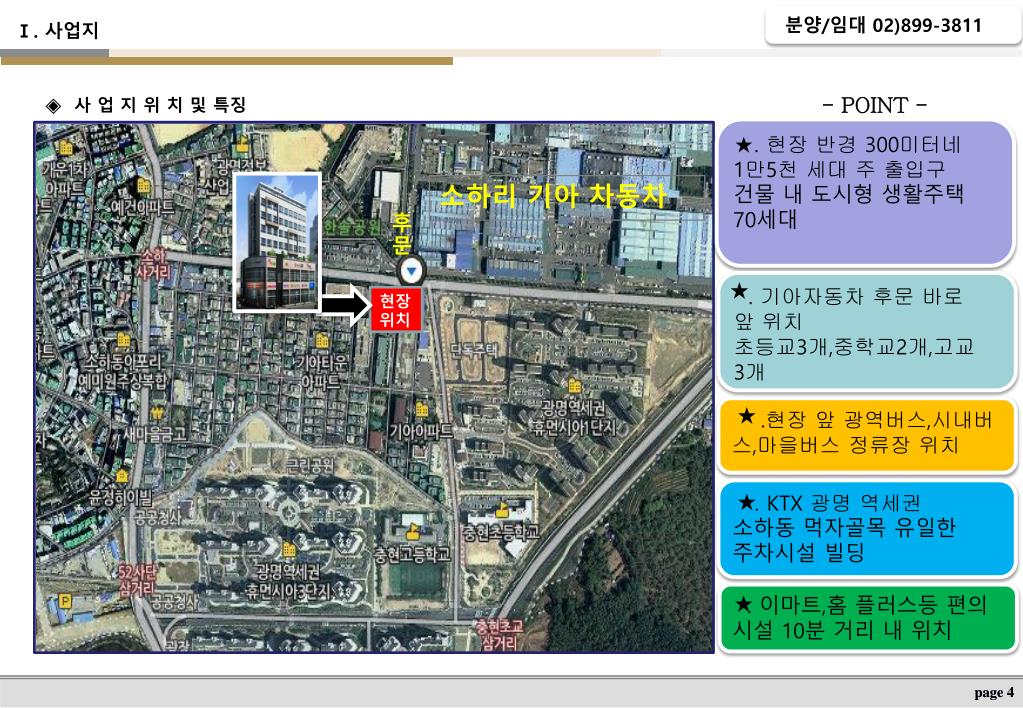Viewport: 1023px width, 708px height.
Task: Click the school flag icon above 충현고등학교
Action: tap(413, 531)
